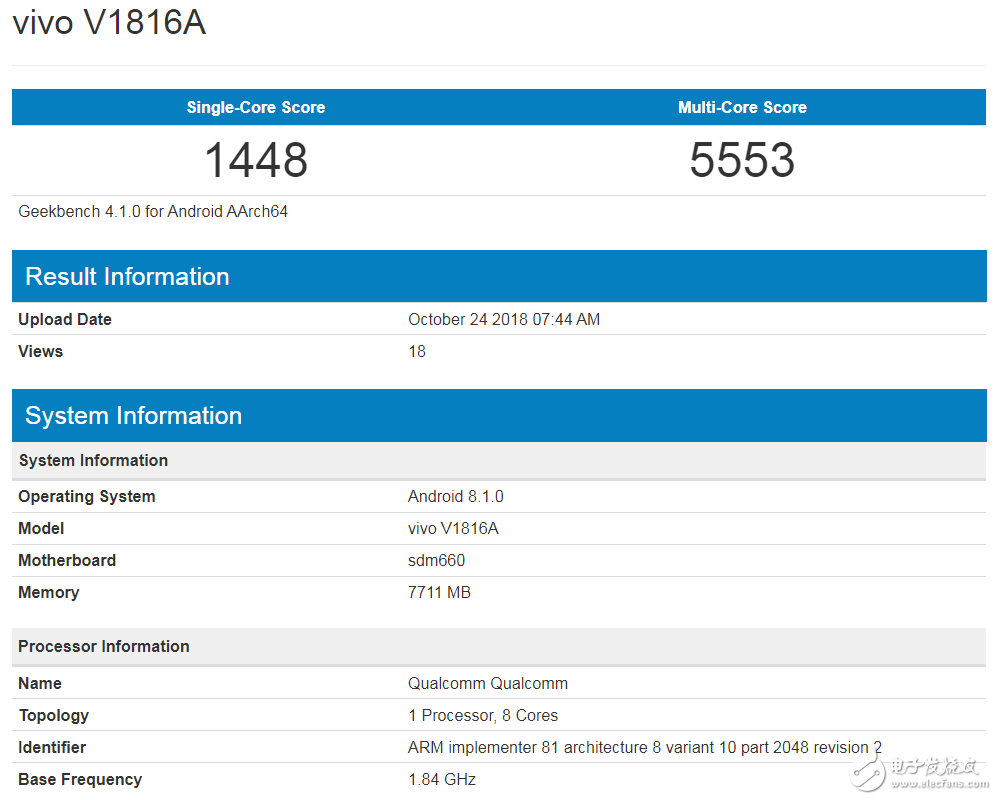
Task: Click the Android 8.1.0 operating system value
Action: [x=456, y=496]
